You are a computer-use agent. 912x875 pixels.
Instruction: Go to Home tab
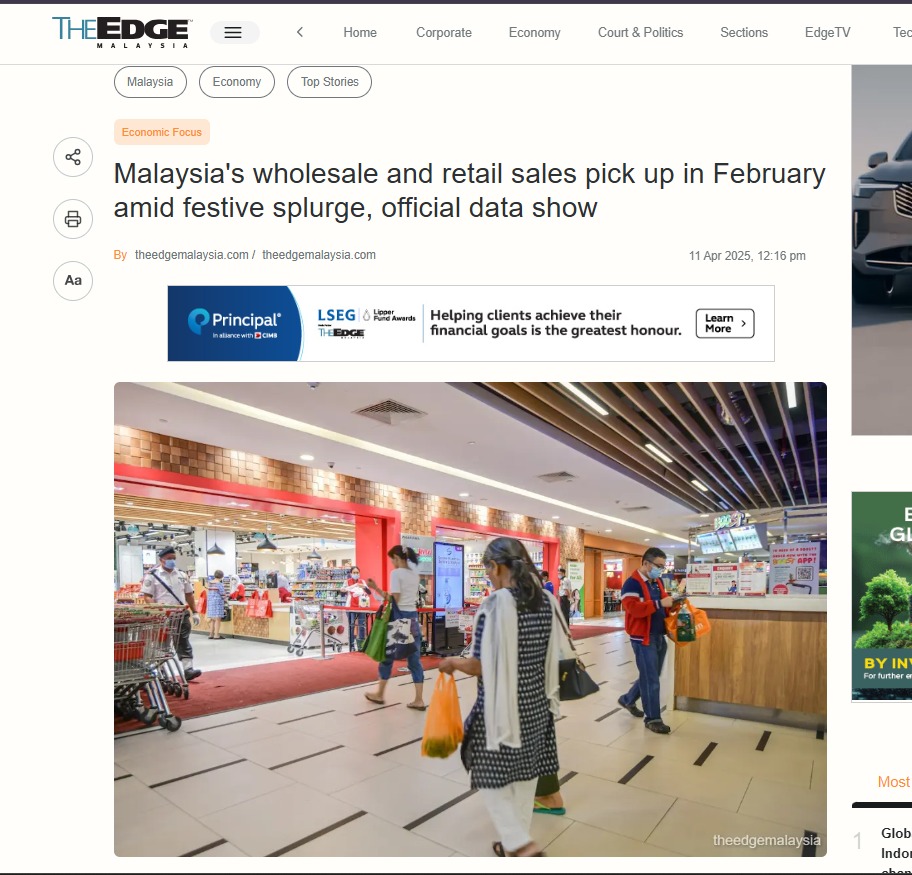coord(359,33)
